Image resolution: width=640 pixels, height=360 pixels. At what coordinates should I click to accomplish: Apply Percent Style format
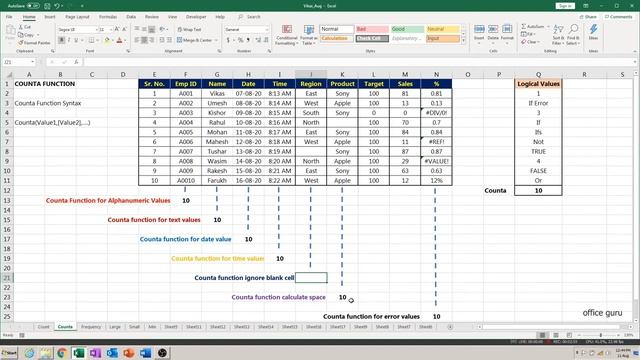(x=240, y=40)
